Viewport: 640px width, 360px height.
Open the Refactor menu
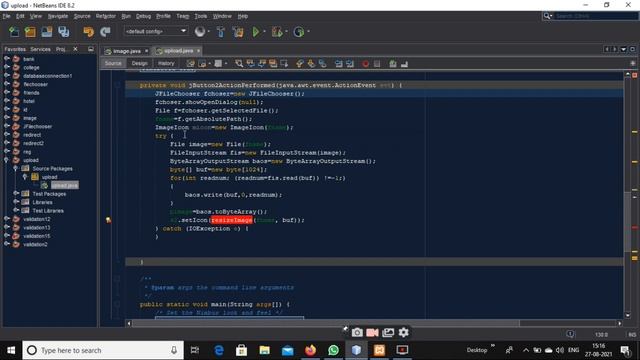[106, 16]
